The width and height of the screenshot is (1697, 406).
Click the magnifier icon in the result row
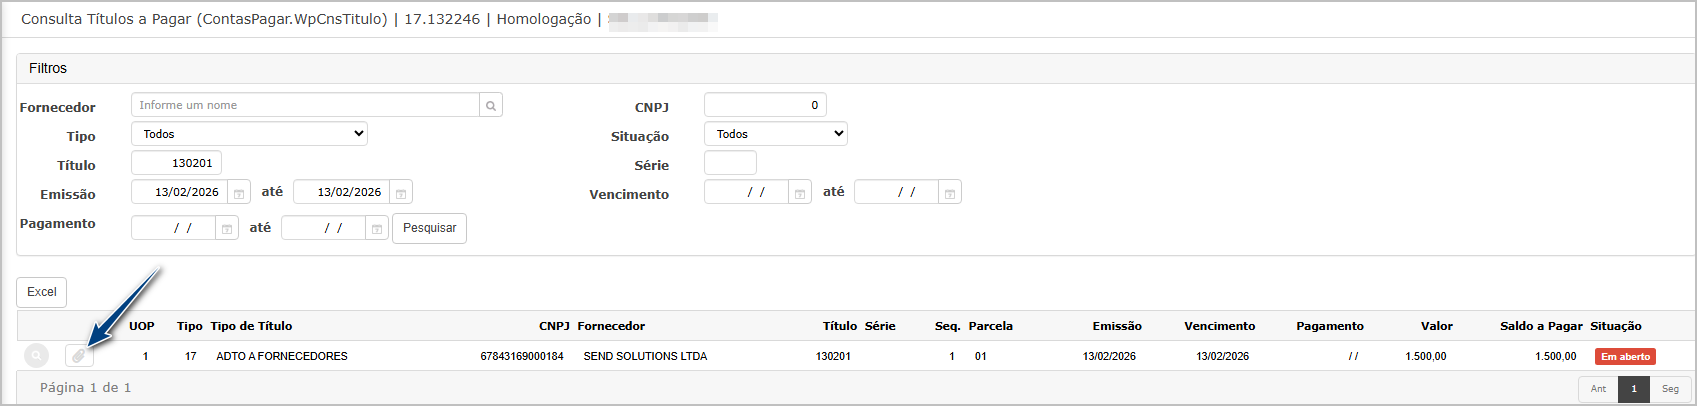pyautogui.click(x=36, y=356)
